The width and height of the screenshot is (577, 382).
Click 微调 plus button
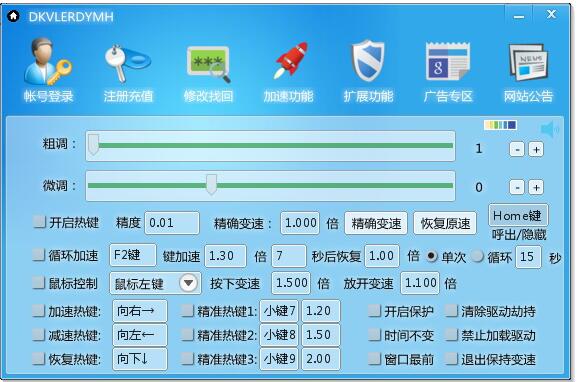point(536,187)
